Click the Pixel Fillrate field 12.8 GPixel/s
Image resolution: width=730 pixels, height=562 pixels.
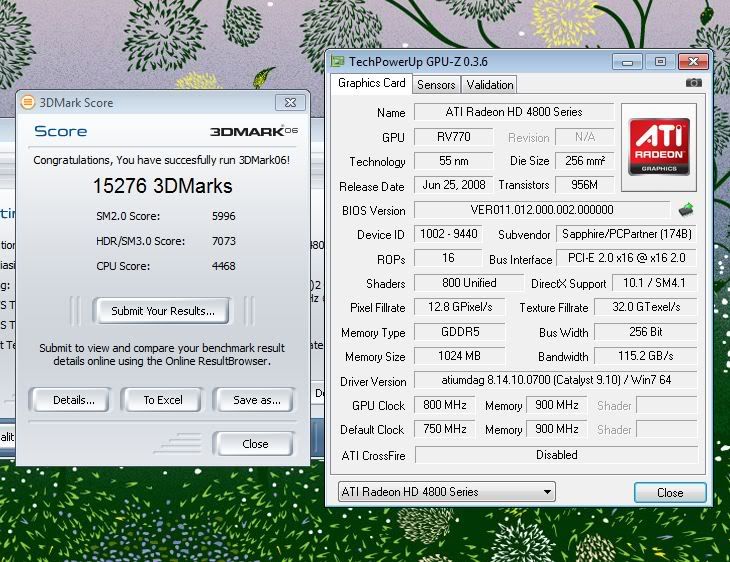(x=460, y=307)
